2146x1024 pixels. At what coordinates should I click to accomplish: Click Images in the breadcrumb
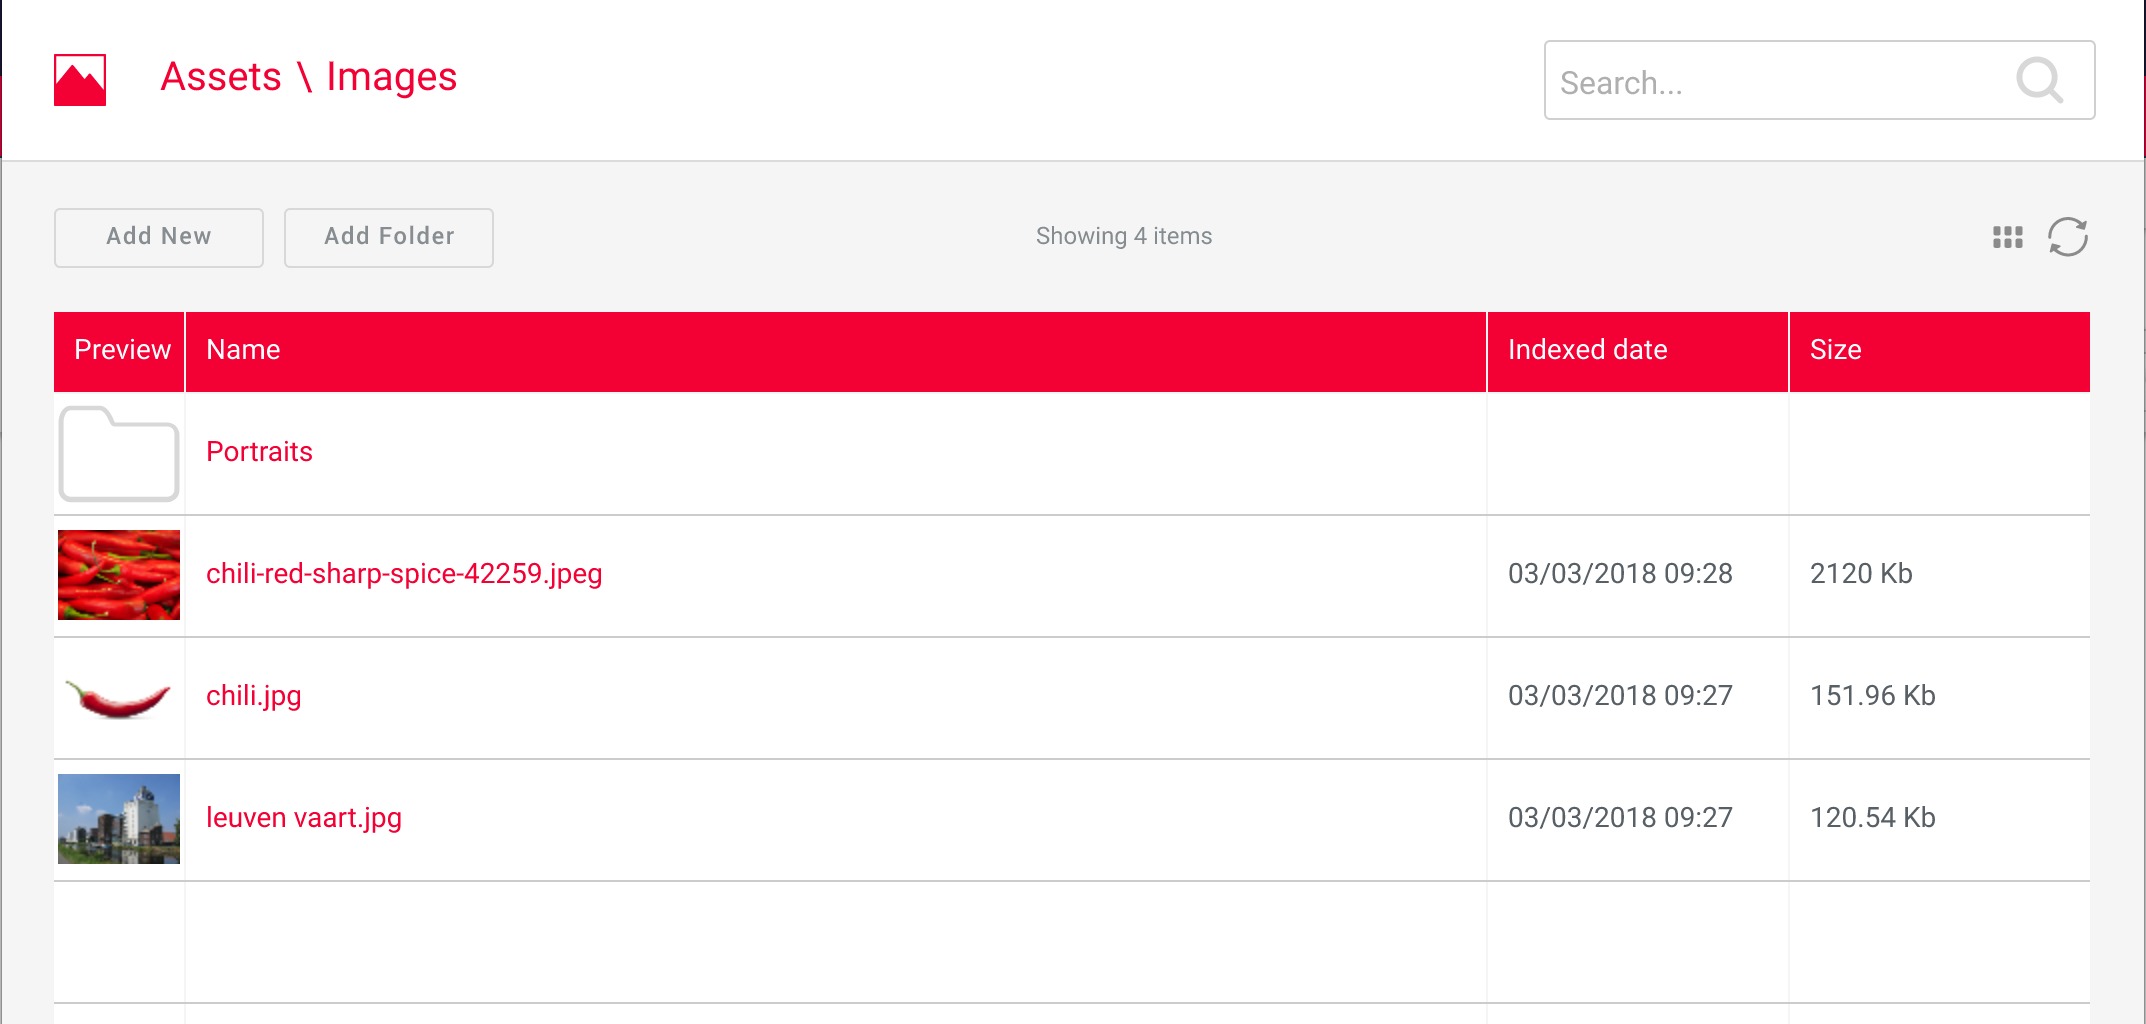[391, 77]
